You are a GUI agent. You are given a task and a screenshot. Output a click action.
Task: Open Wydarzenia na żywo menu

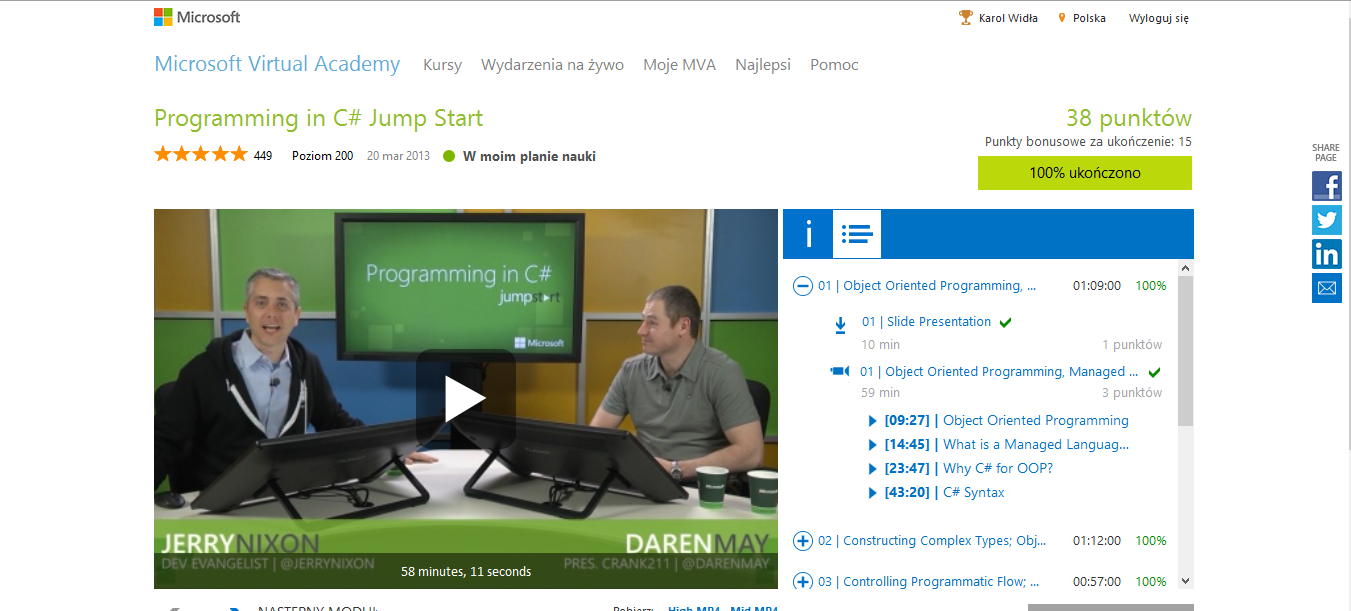pos(552,65)
